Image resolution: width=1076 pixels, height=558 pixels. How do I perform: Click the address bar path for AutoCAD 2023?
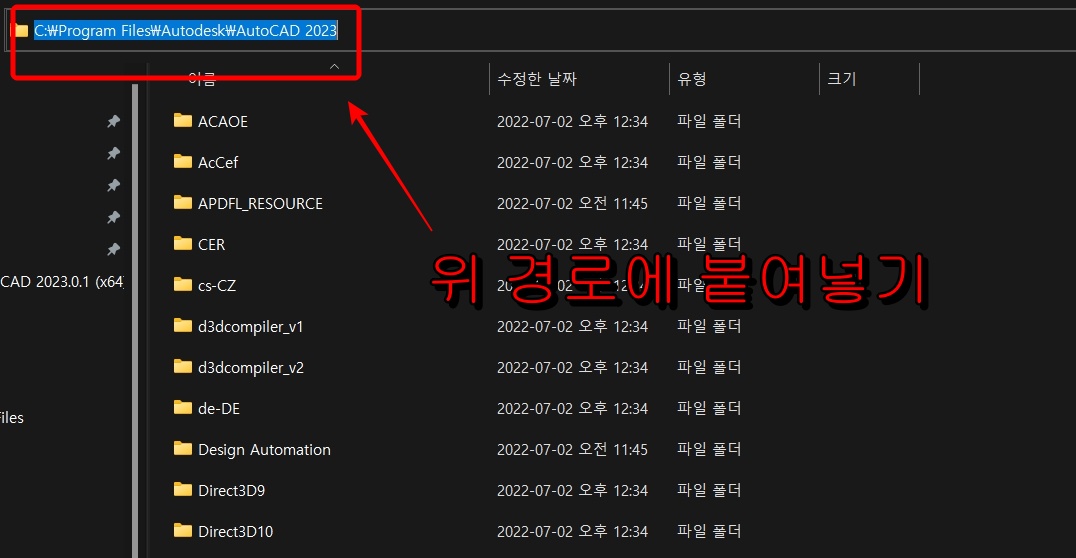(x=186, y=31)
